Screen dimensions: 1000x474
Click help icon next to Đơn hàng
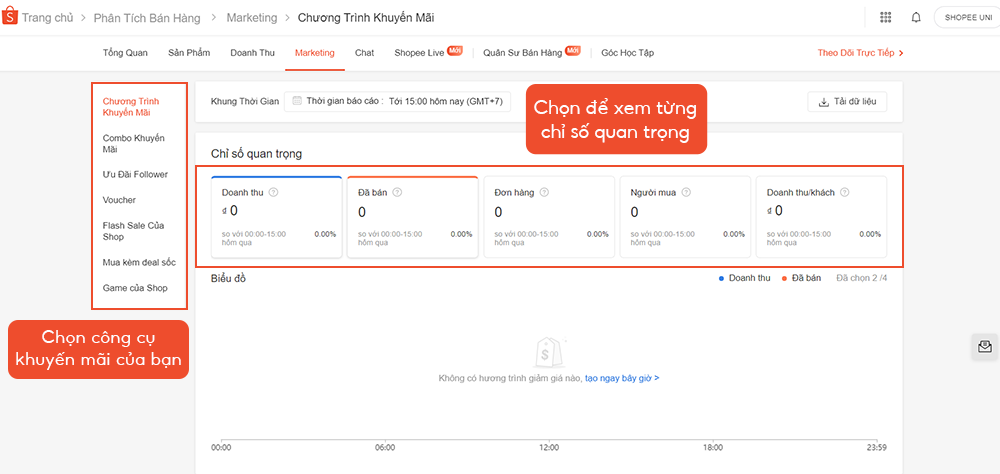[x=545, y=192]
